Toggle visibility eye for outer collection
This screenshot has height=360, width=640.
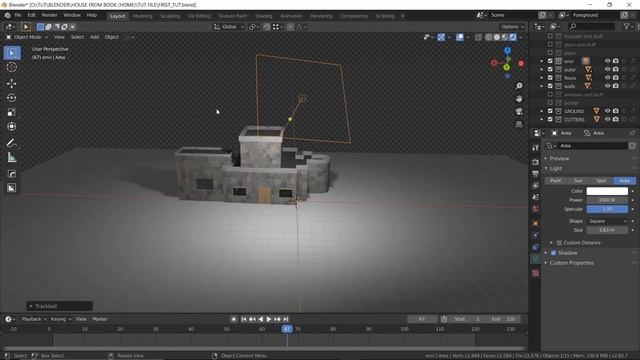click(607, 69)
